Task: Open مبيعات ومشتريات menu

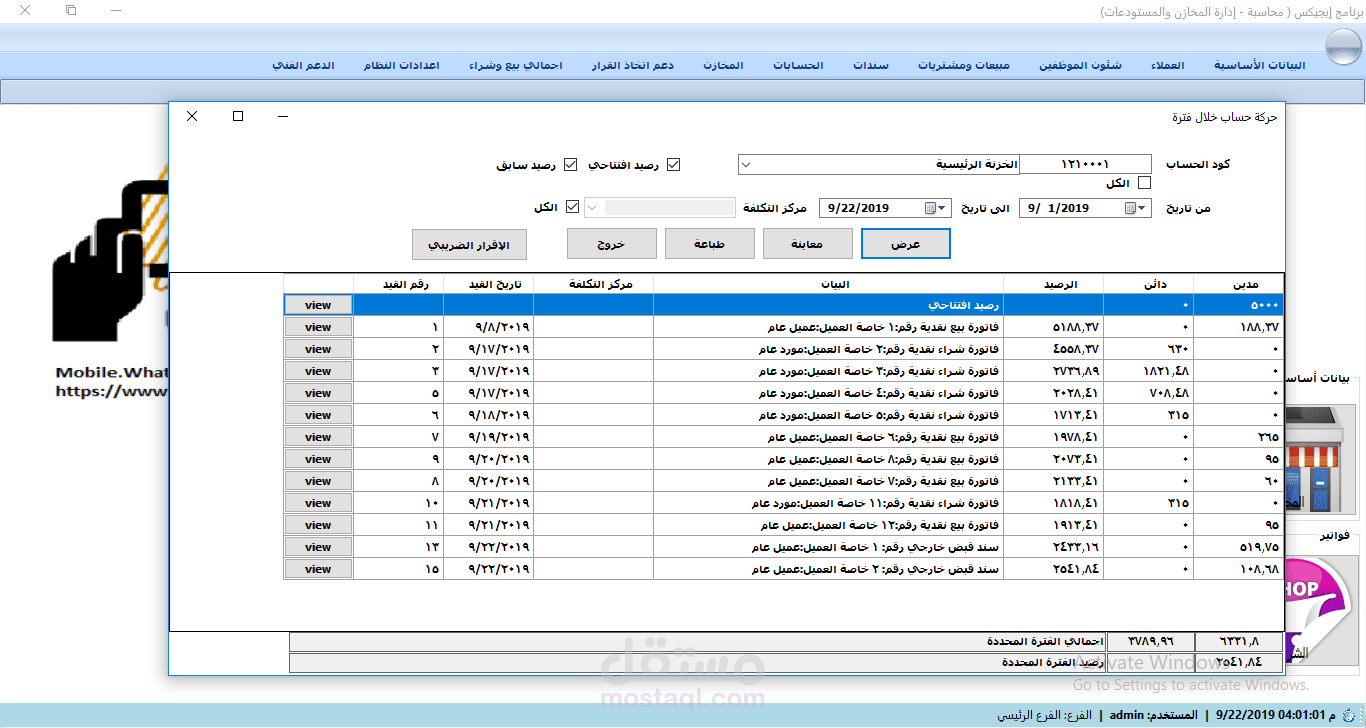Action: tap(964, 65)
